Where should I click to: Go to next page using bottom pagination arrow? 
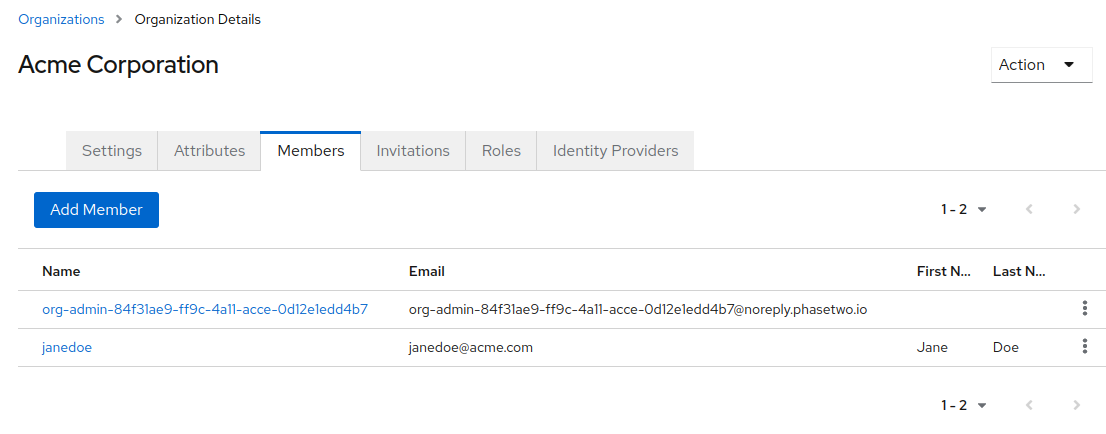pyautogui.click(x=1076, y=405)
